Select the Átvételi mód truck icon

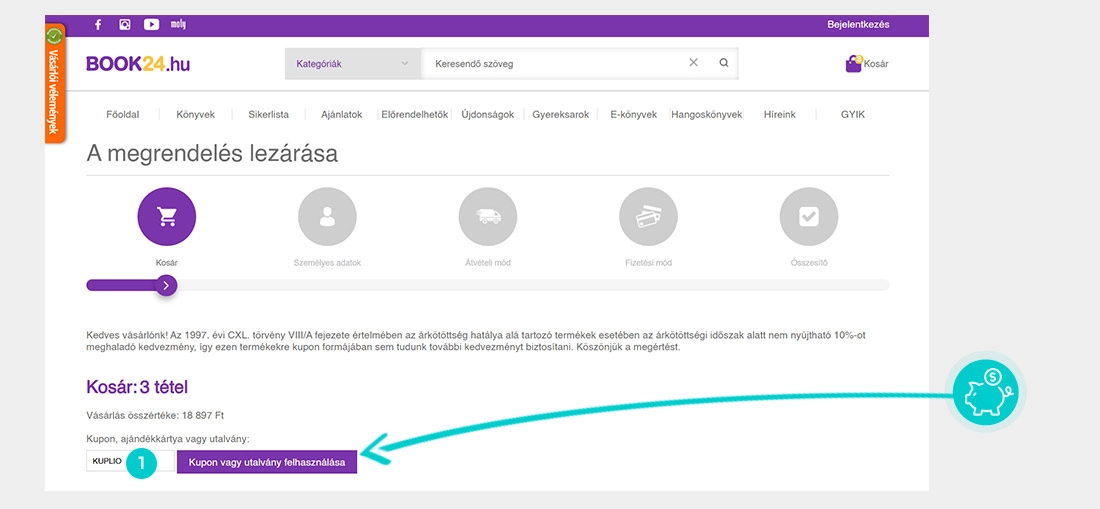click(x=488, y=217)
